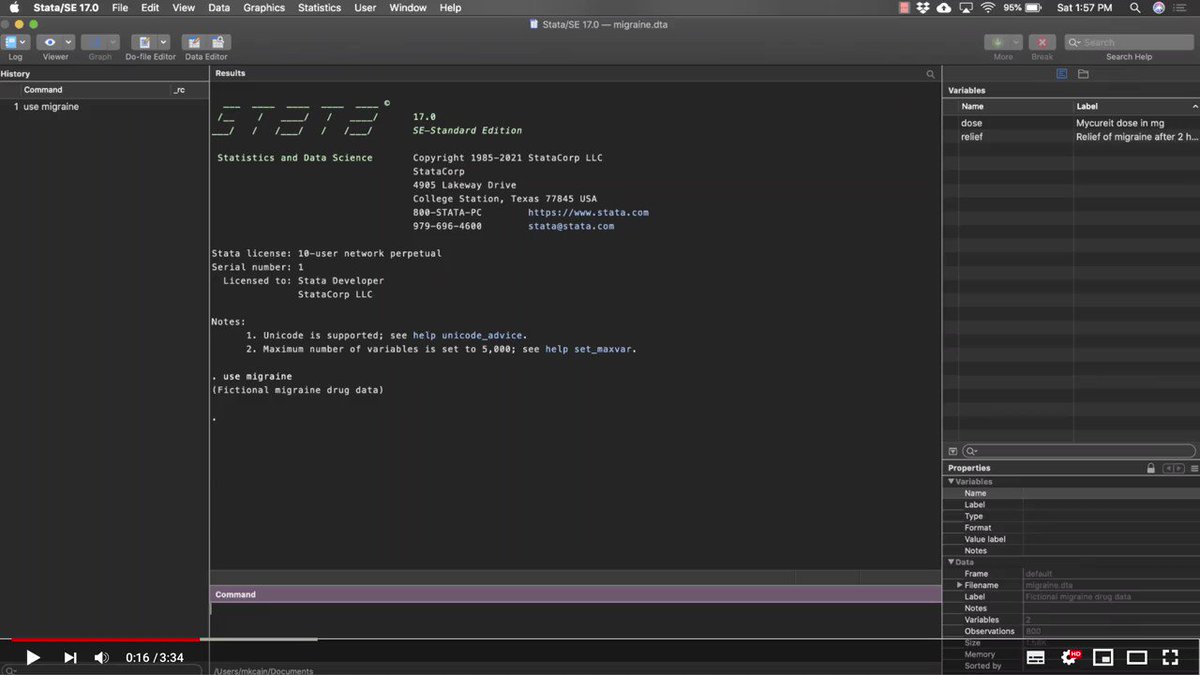Go to next variable in Properties
Viewport: 1200px width, 675px height.
pos(1177,468)
